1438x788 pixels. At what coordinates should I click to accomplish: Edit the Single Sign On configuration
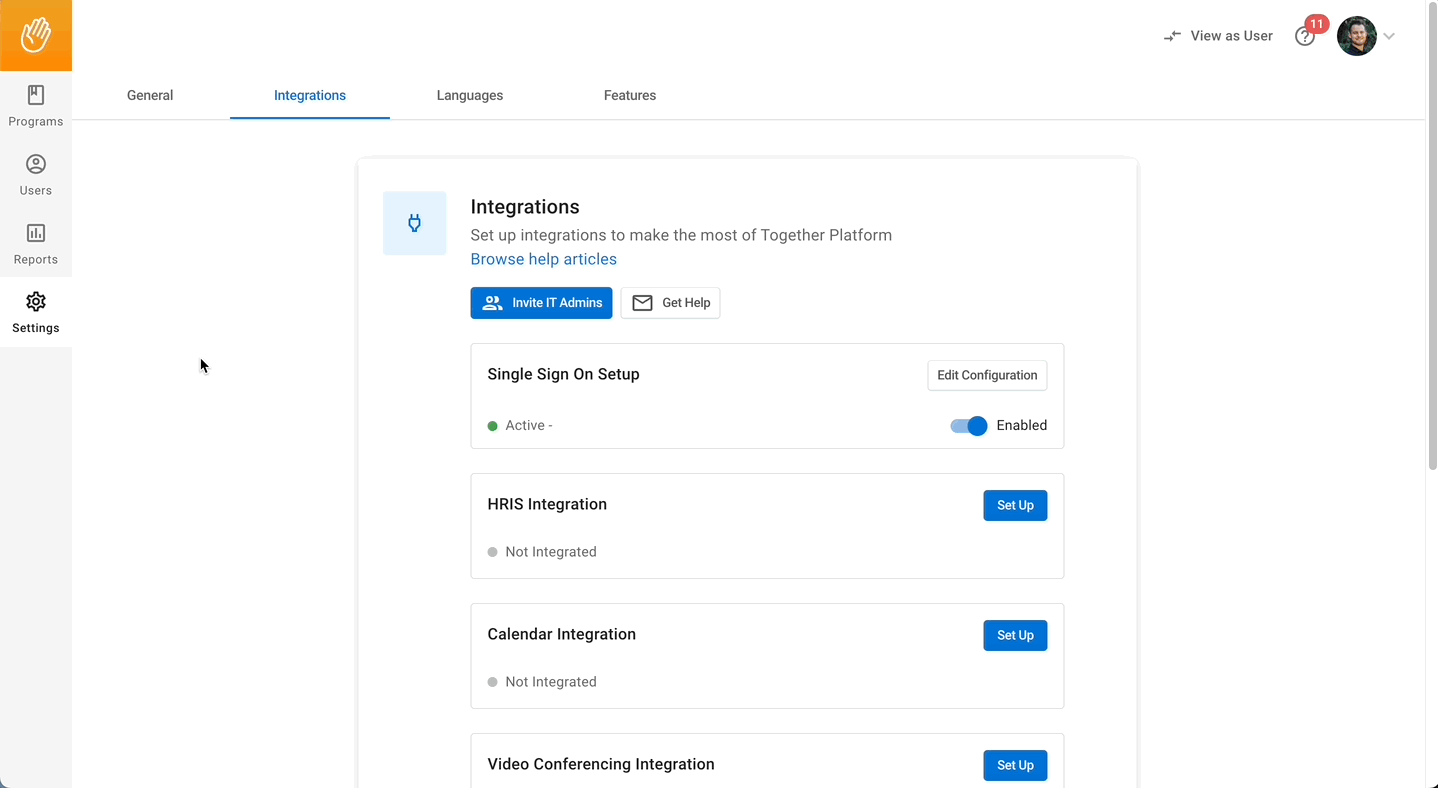pyautogui.click(x=987, y=375)
